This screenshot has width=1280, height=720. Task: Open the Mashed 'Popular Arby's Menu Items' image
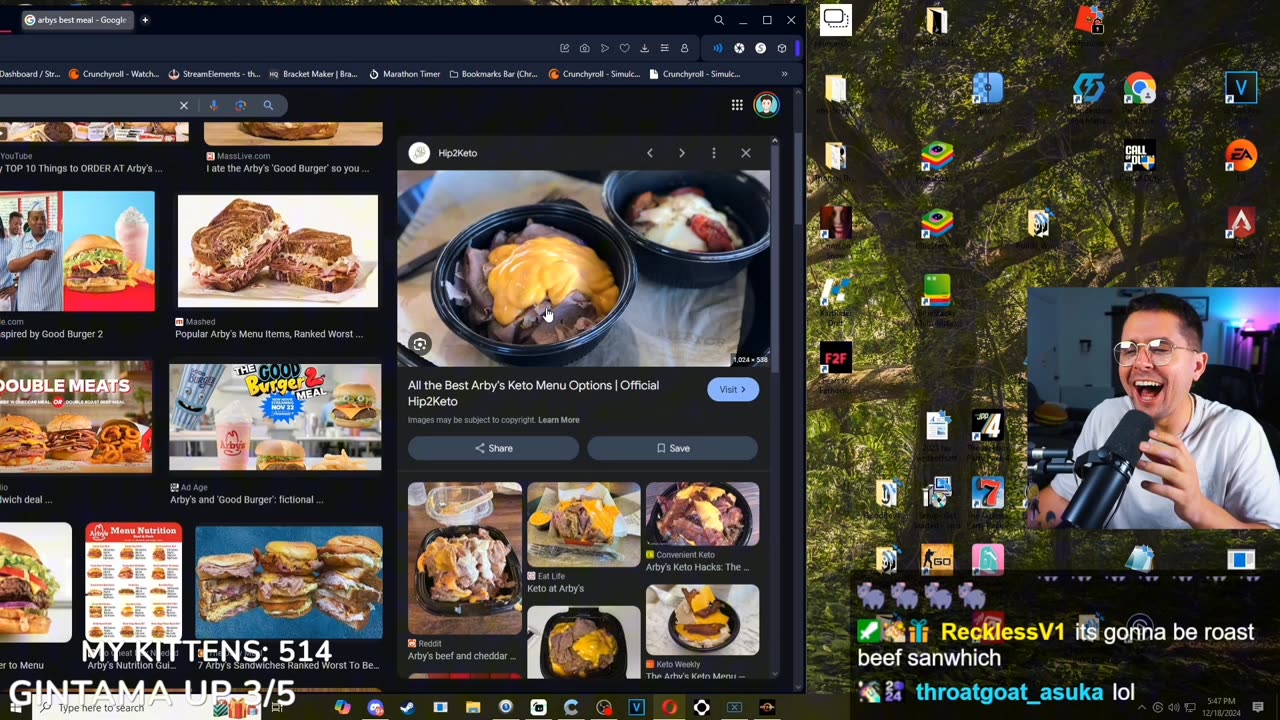coord(278,251)
